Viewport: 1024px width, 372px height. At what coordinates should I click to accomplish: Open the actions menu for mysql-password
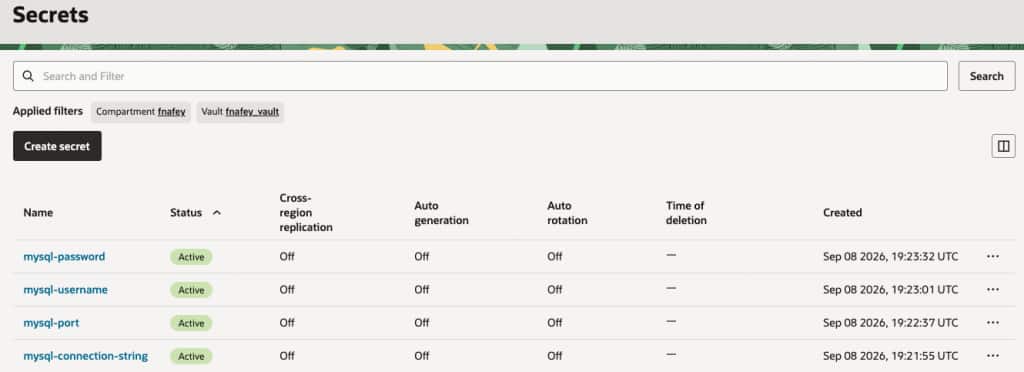(993, 256)
